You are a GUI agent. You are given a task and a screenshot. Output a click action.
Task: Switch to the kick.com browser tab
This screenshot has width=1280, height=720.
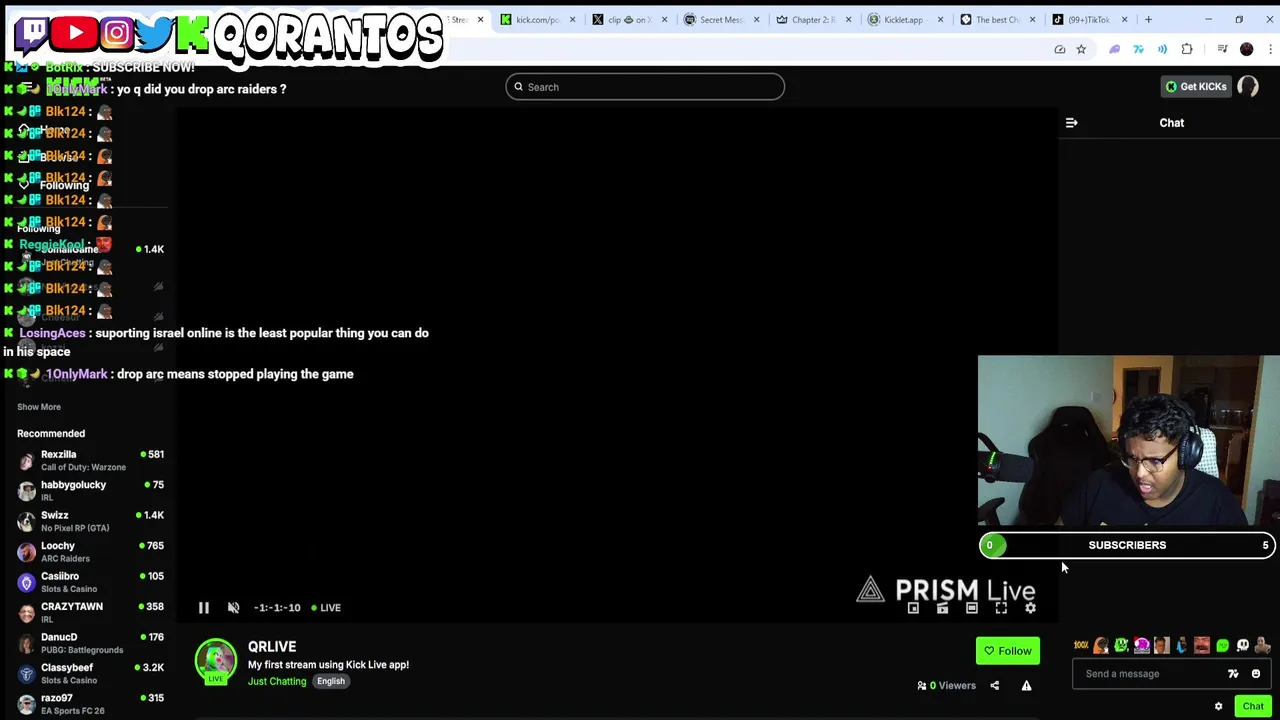[x=536, y=20]
